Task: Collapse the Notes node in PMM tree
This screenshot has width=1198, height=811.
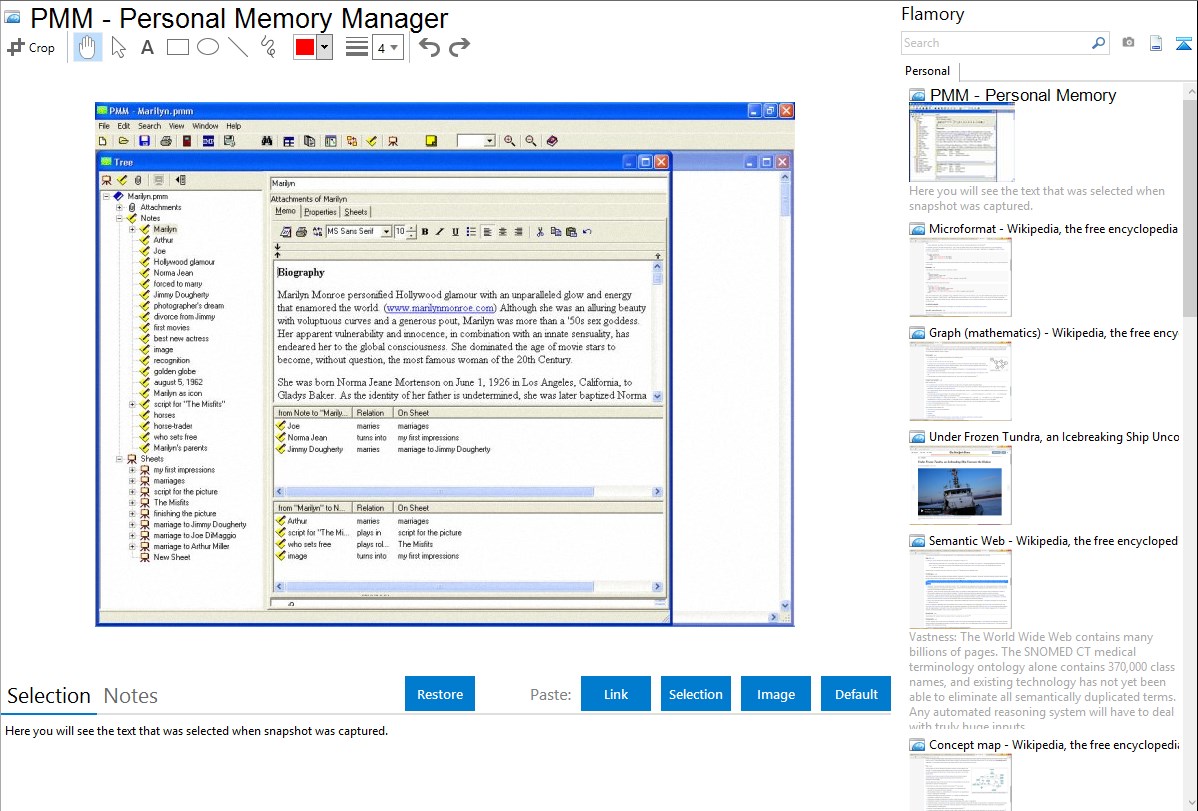Action: pos(119,218)
